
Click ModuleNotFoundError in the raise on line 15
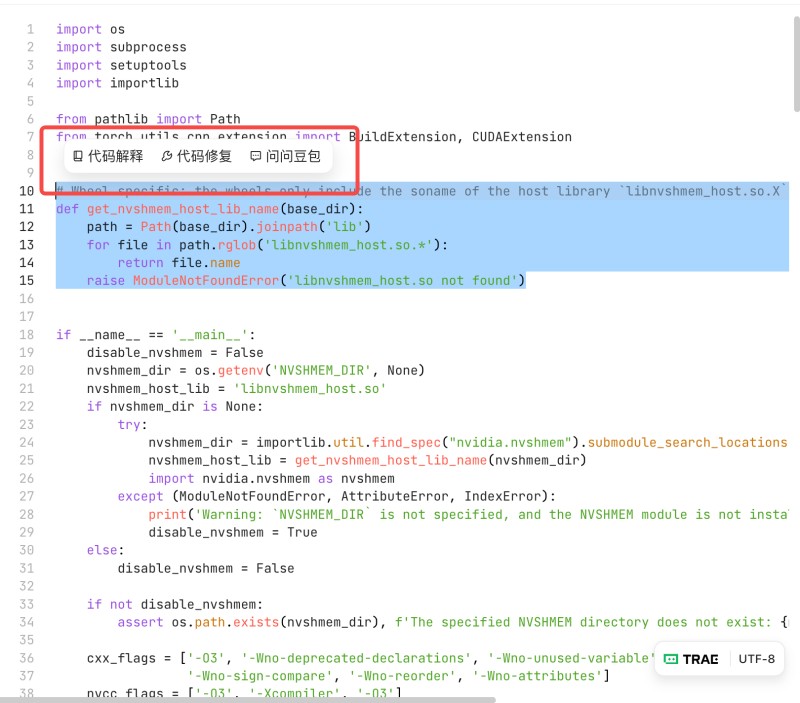pos(206,281)
